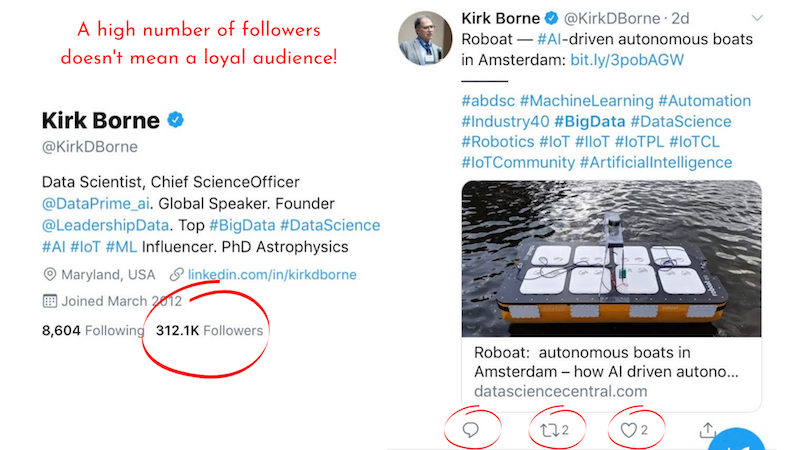Click the #BigData hashtag in the profile bio
The width and height of the screenshot is (800, 450).
pyautogui.click(x=242, y=225)
